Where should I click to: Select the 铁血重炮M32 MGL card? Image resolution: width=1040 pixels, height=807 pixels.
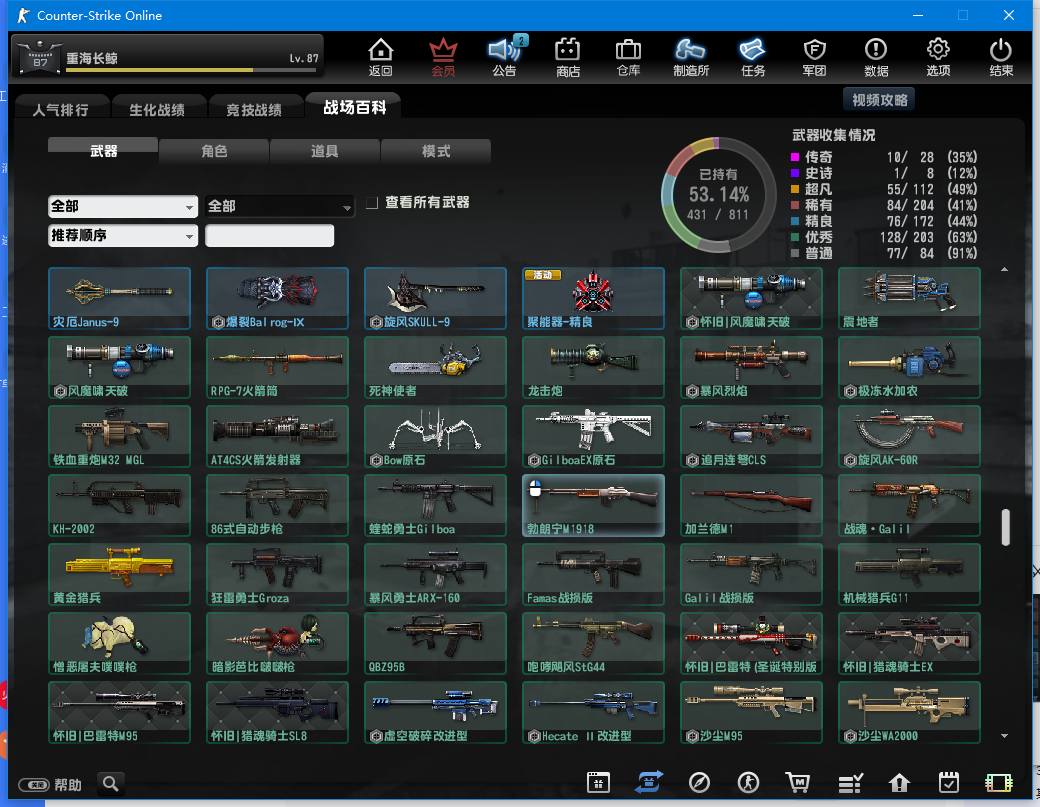point(119,436)
